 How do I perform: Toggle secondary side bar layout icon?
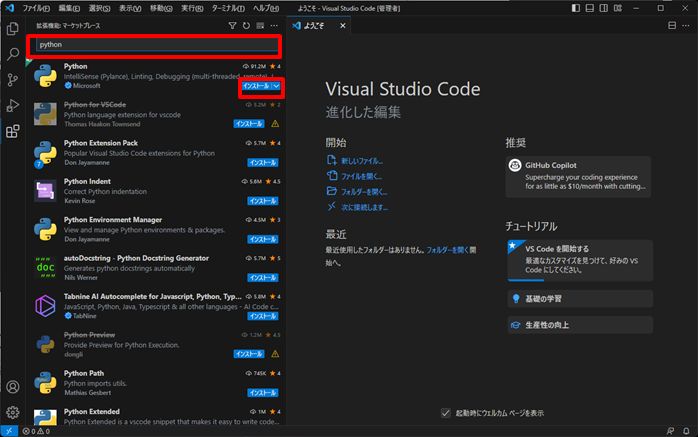pyautogui.click(x=604, y=8)
